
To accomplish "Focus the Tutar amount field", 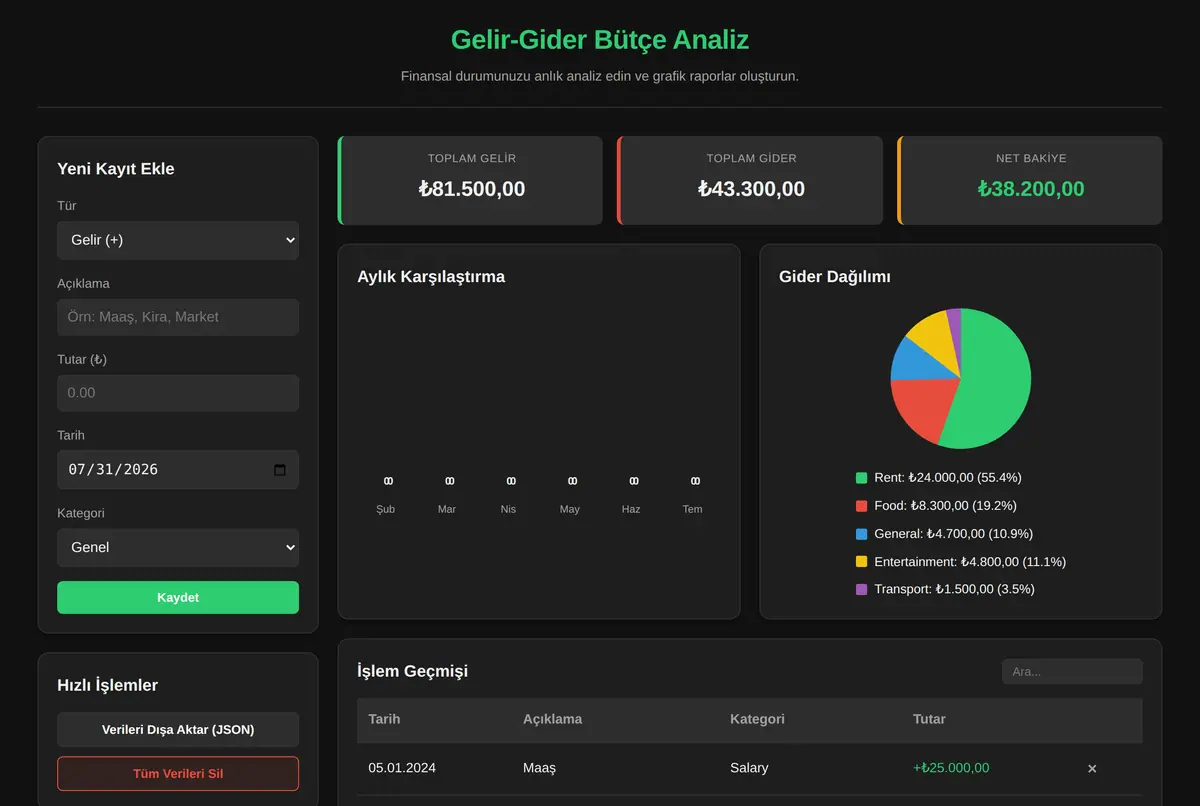I will [178, 393].
